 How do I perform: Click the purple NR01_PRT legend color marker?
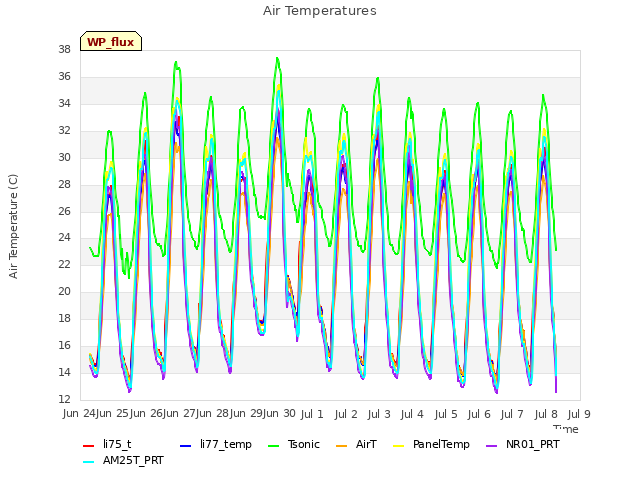coord(492,446)
